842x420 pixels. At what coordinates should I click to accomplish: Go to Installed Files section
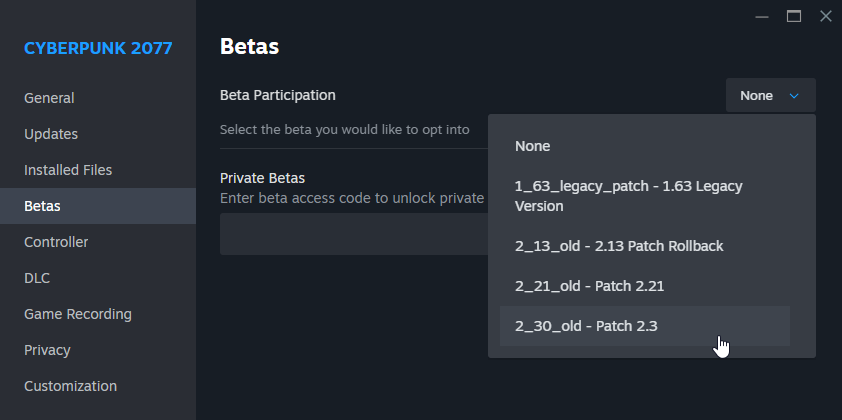tap(68, 170)
